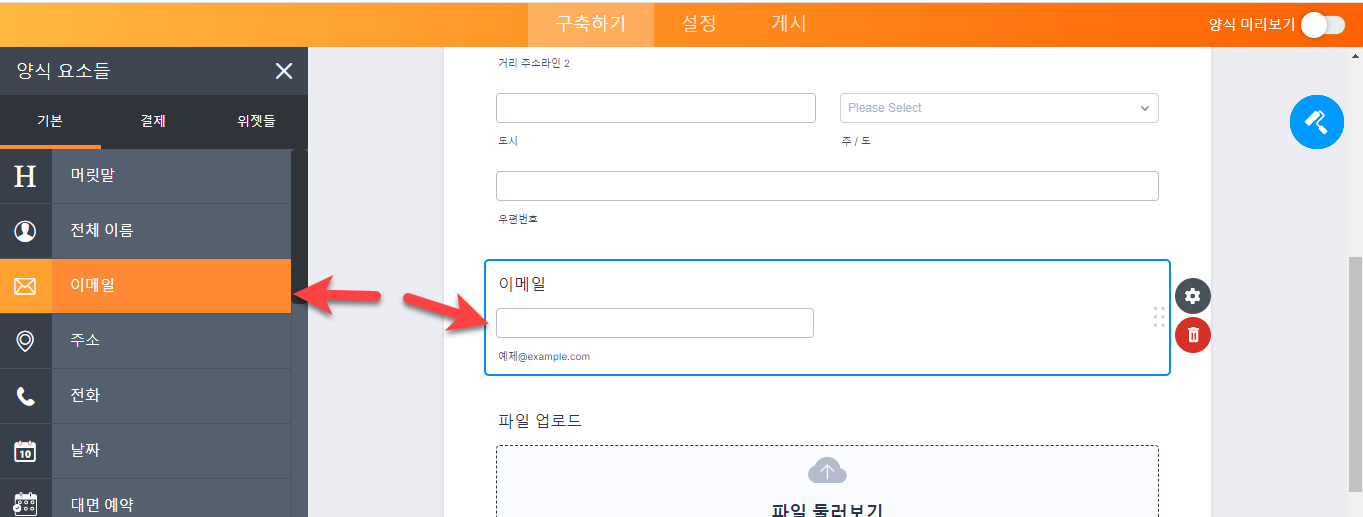Select the 위젯들 elements tab
The width and height of the screenshot is (1363, 517).
pyautogui.click(x=256, y=121)
